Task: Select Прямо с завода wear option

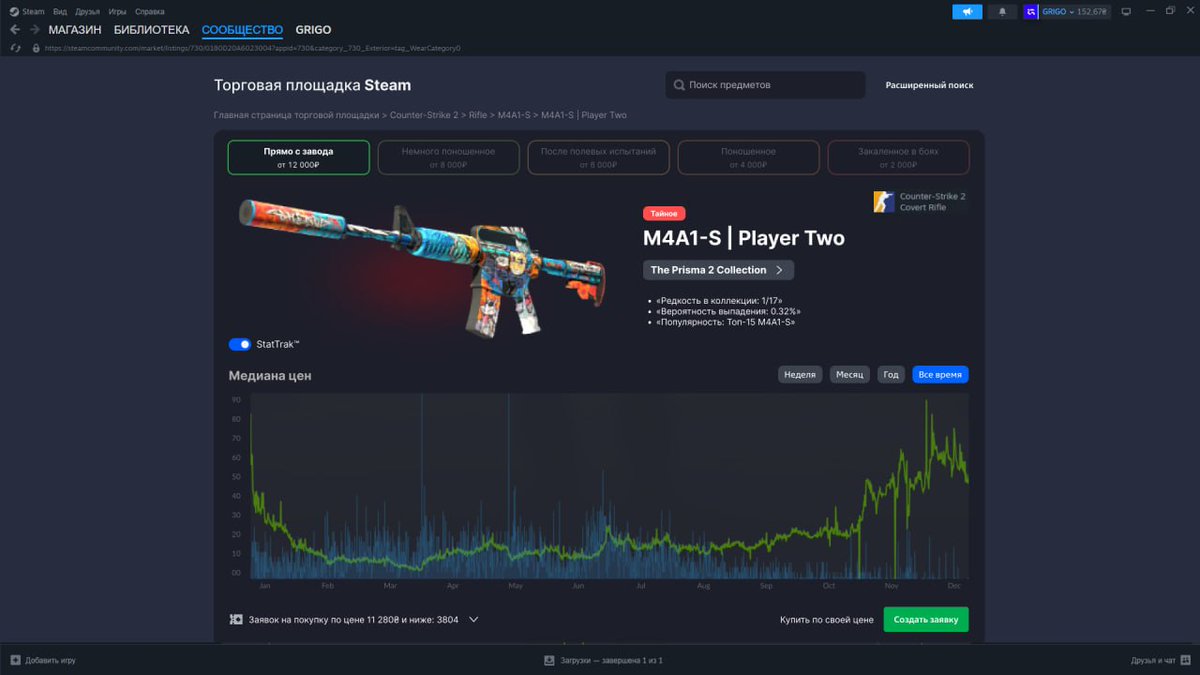Action: 298,157
